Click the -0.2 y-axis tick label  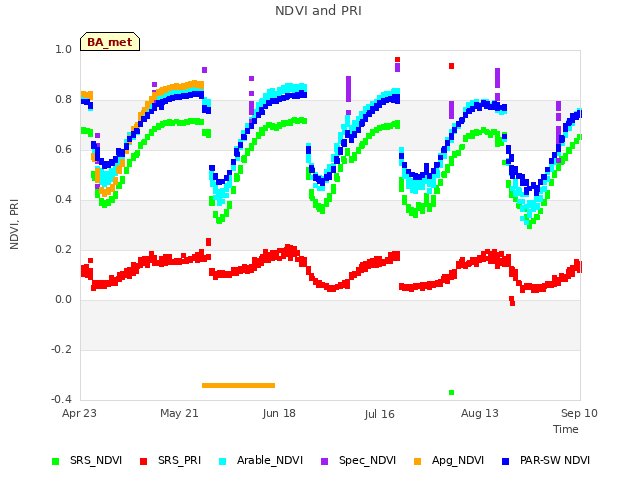61,349
